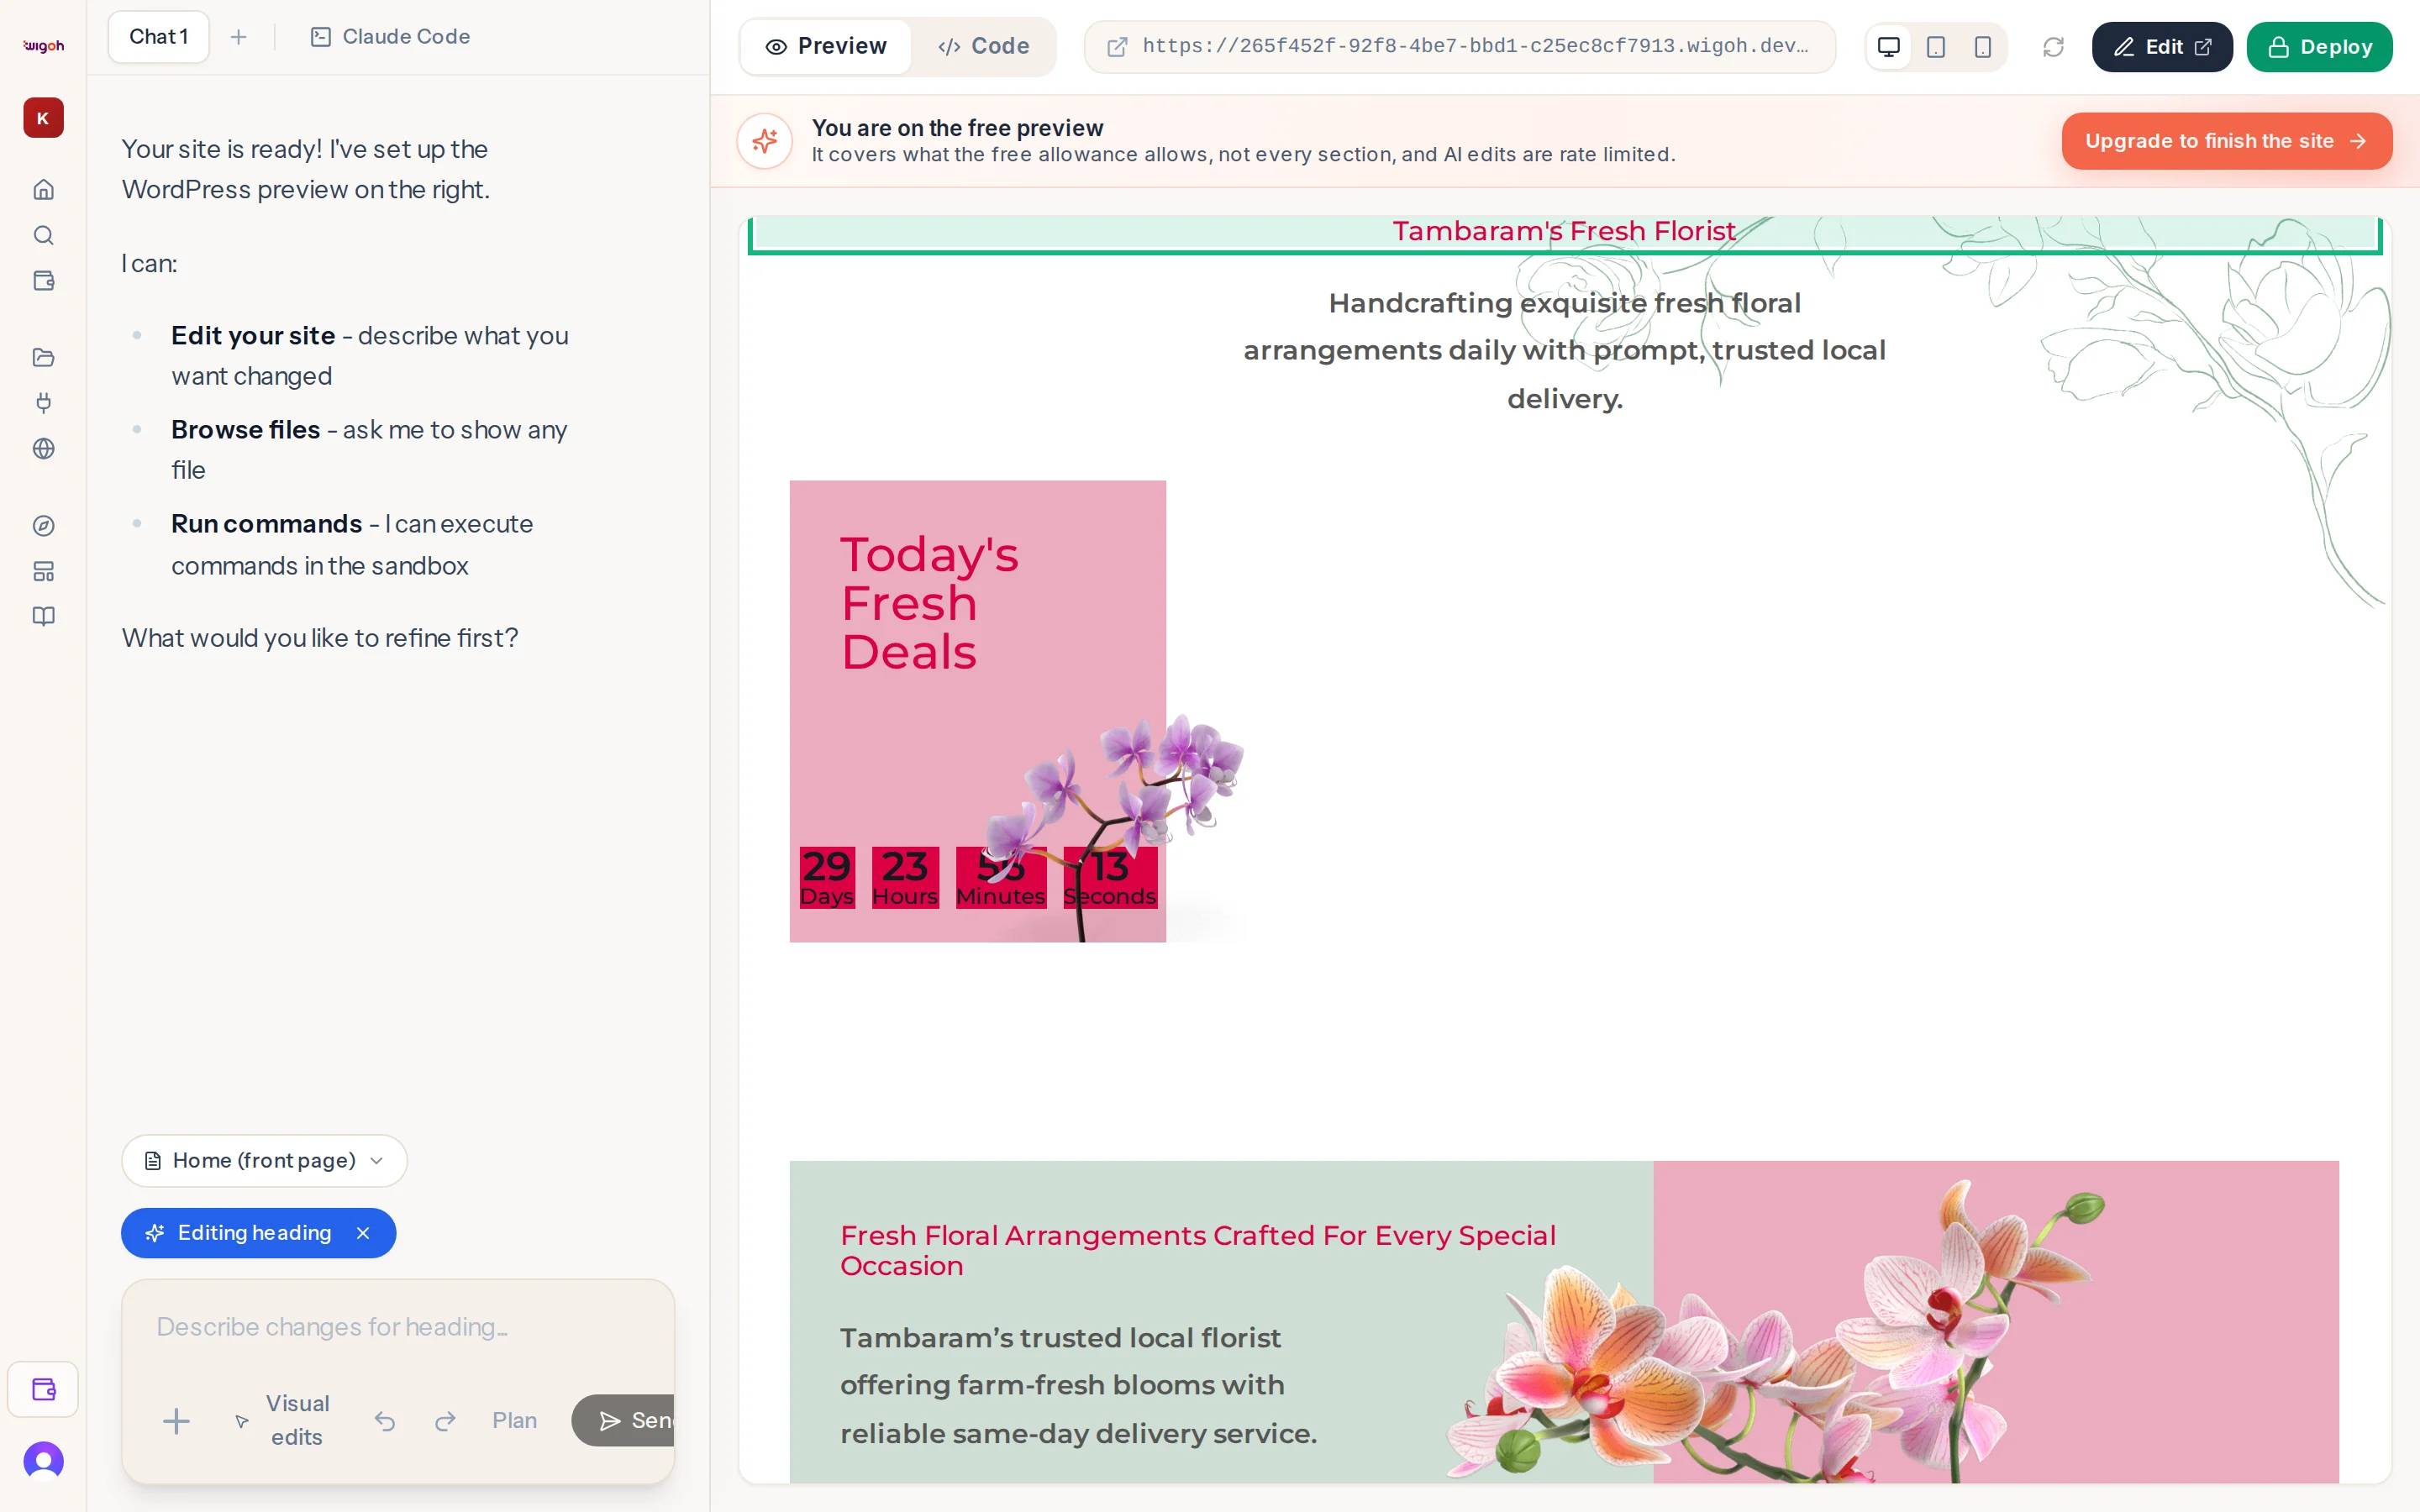Select the Tambaram's Fresh Florist heading
This screenshot has height=1512, width=2420.
[x=1564, y=231]
